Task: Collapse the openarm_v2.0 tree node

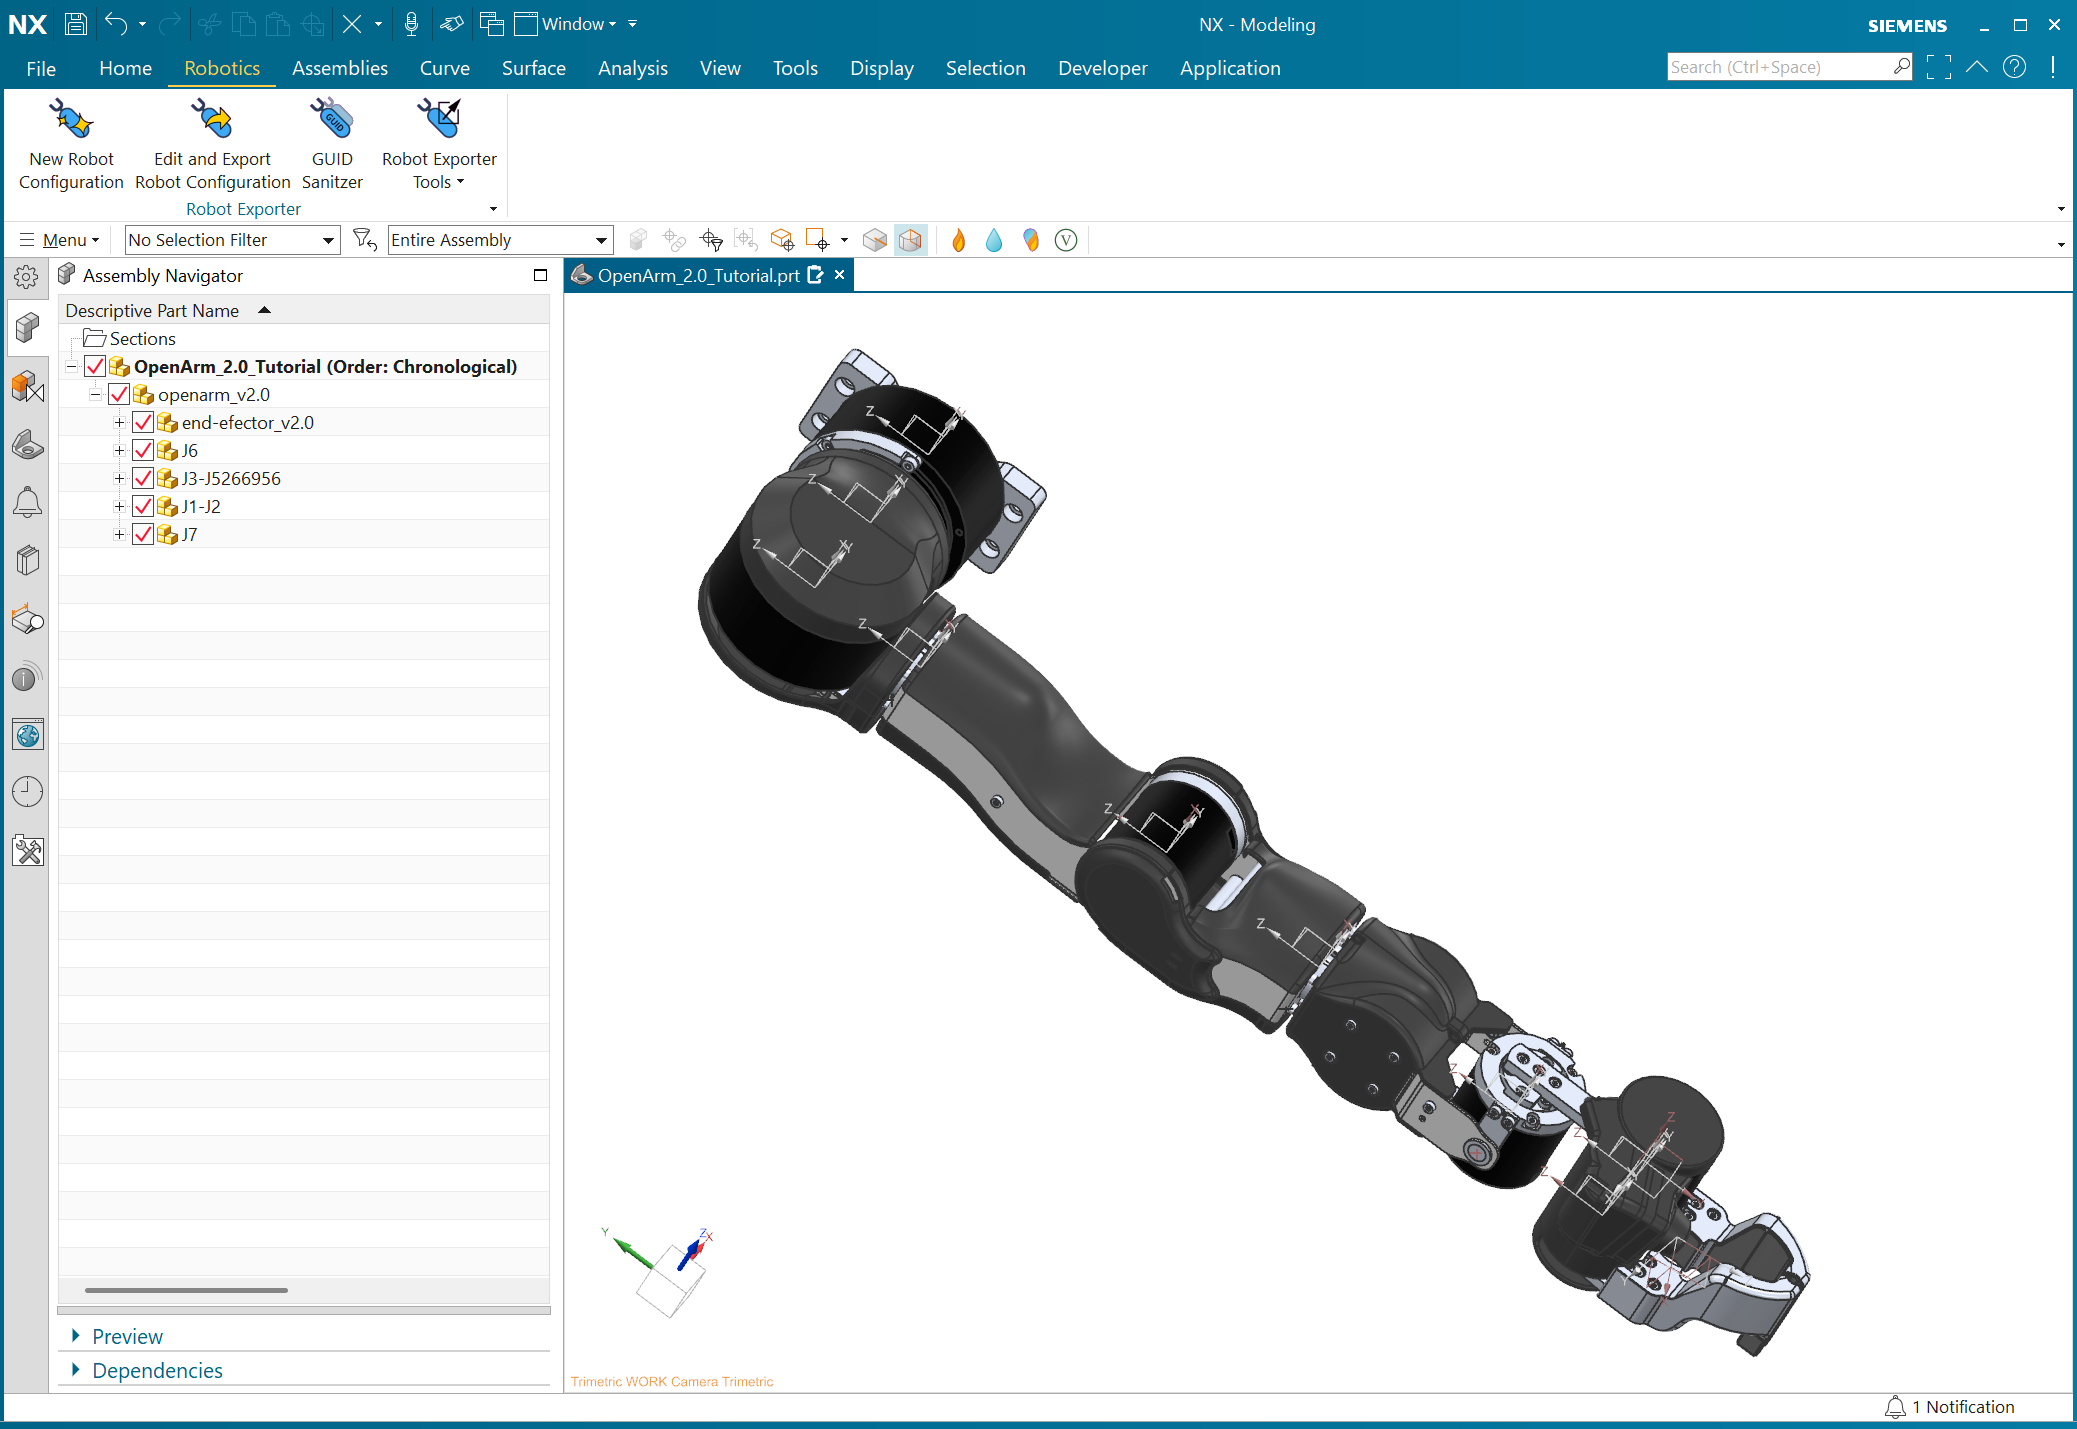Action: [x=95, y=395]
